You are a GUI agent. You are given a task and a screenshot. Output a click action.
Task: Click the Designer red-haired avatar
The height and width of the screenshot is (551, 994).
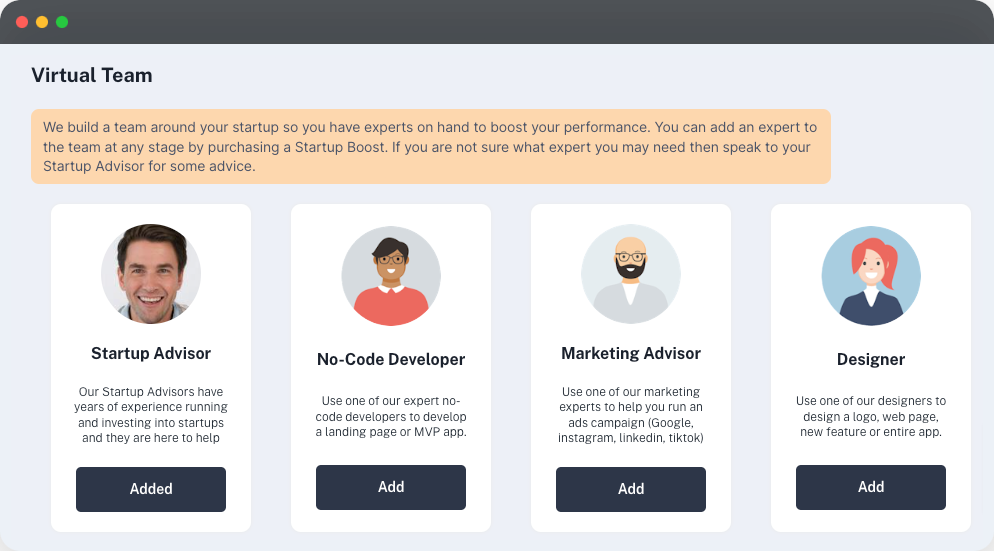coord(871,276)
